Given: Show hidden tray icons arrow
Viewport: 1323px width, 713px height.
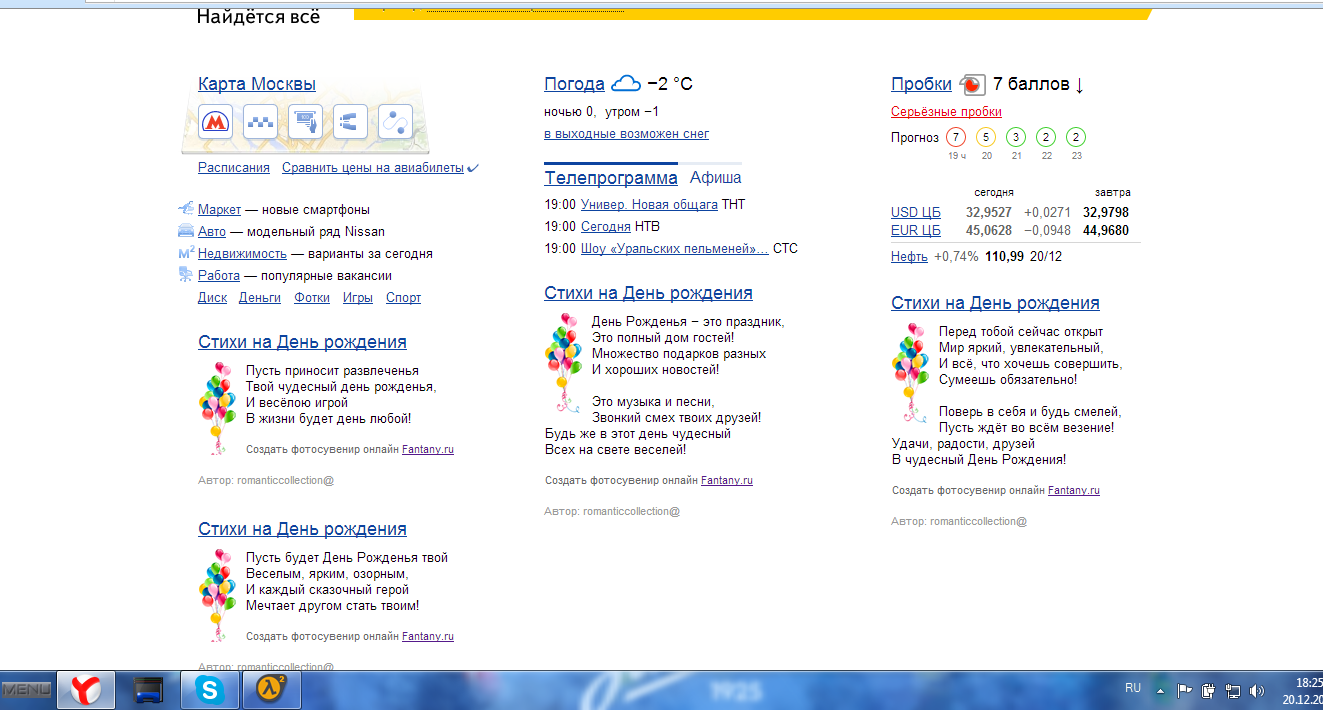Looking at the screenshot, I should 1160,691.
